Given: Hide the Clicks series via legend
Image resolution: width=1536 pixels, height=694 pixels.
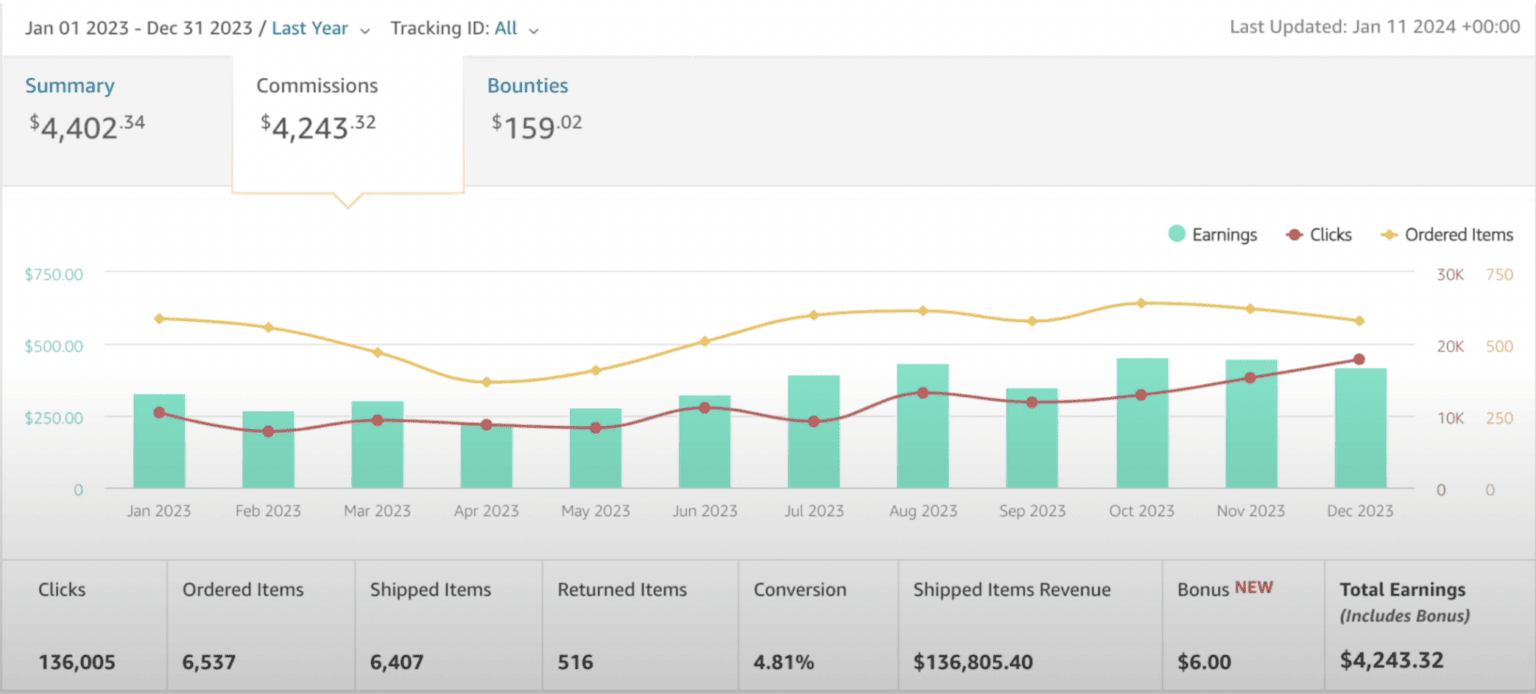Looking at the screenshot, I should (1318, 234).
